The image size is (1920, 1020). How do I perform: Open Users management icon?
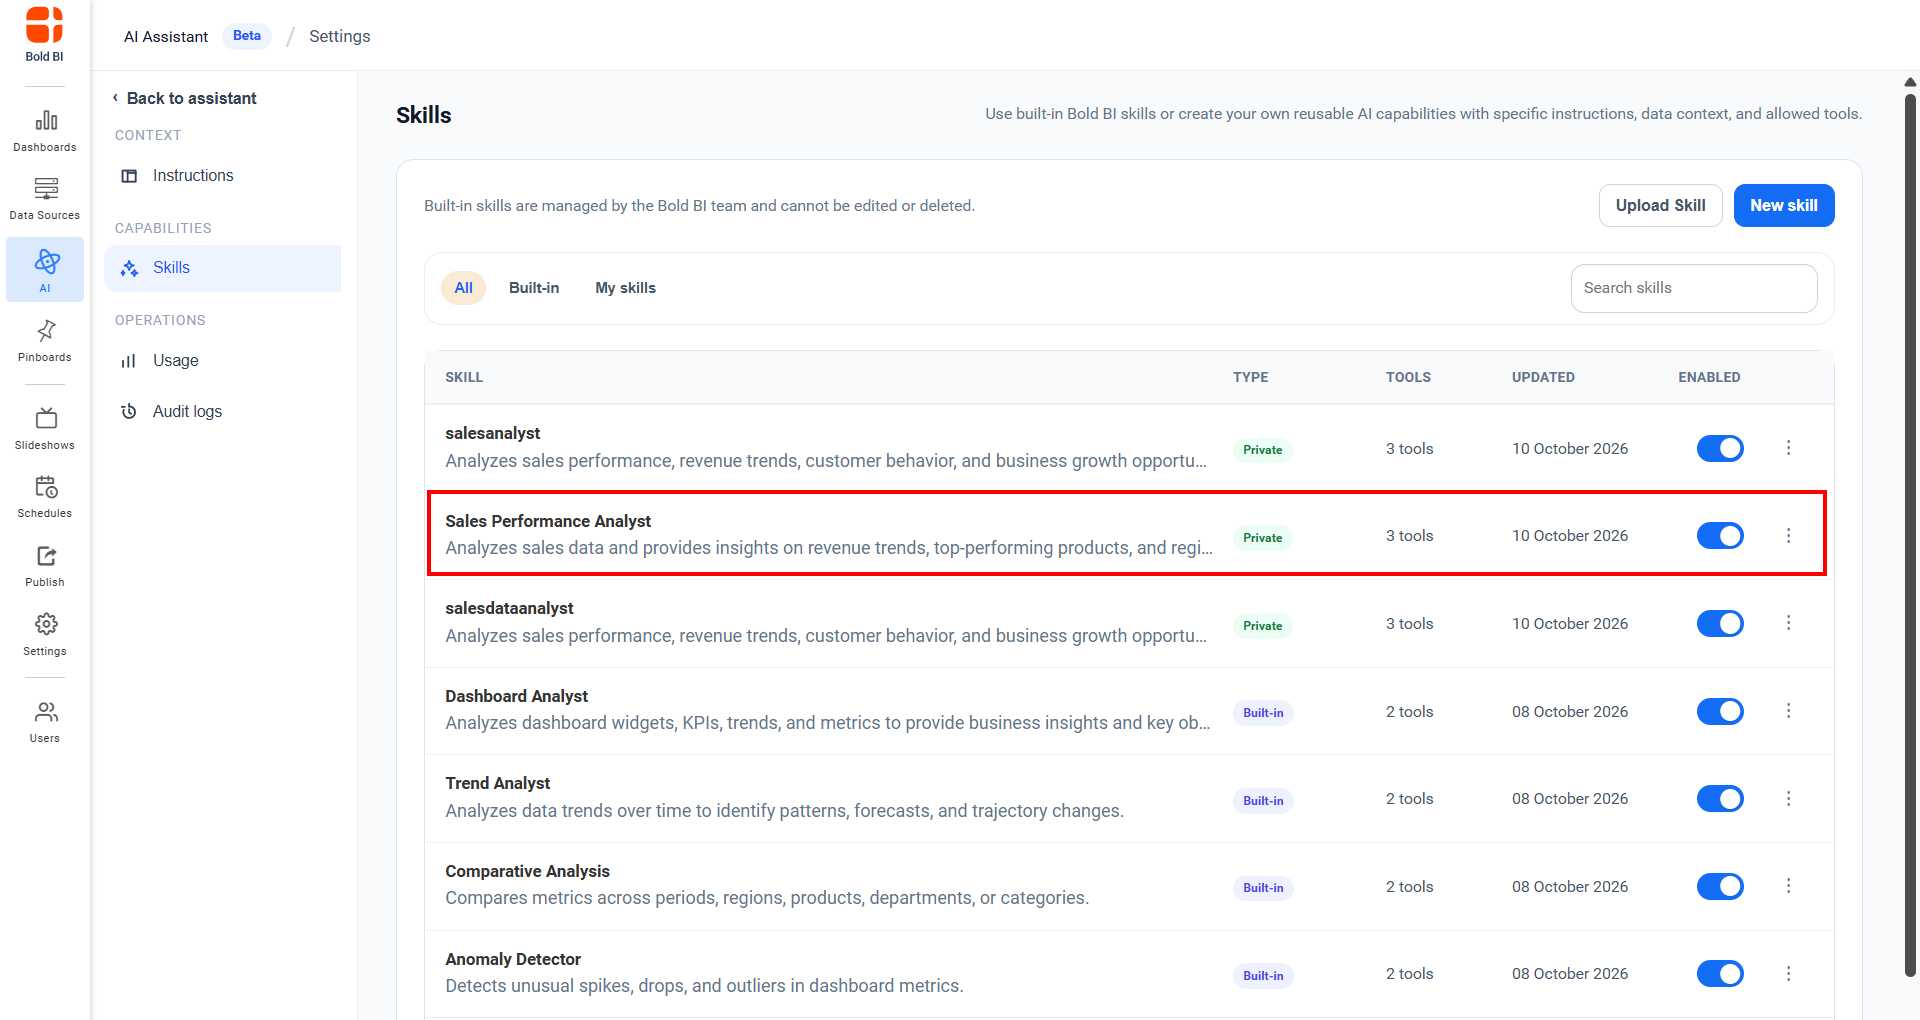pyautogui.click(x=45, y=722)
